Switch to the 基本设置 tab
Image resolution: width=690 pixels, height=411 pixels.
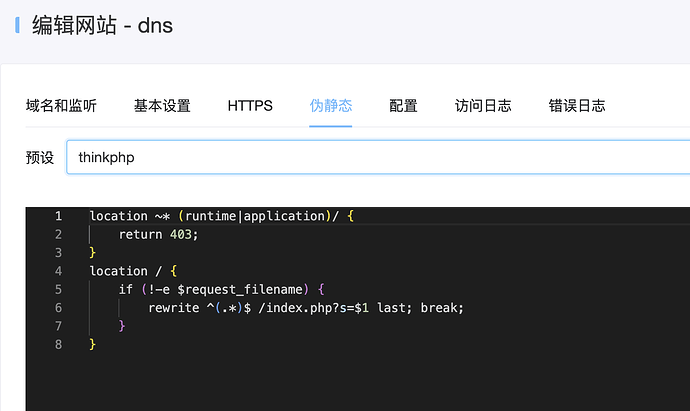click(162, 106)
